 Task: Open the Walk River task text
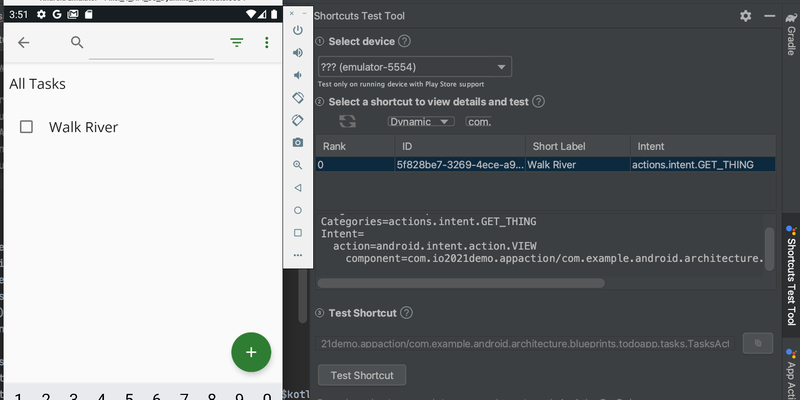pyautogui.click(x=83, y=127)
